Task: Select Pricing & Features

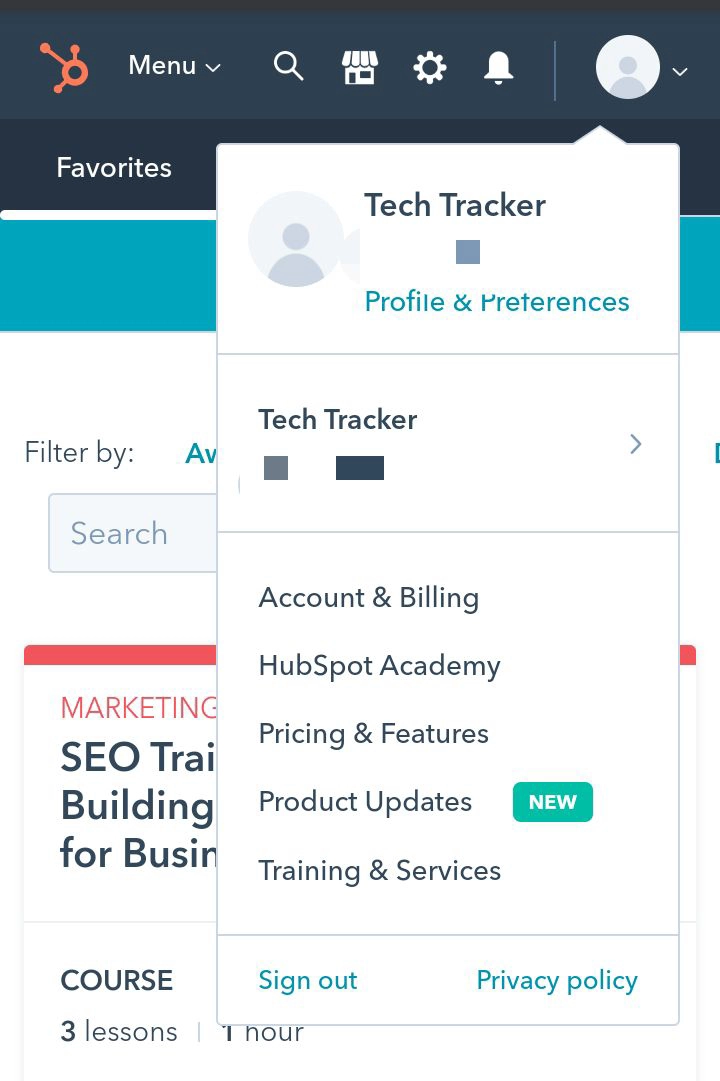Action: pos(373,734)
